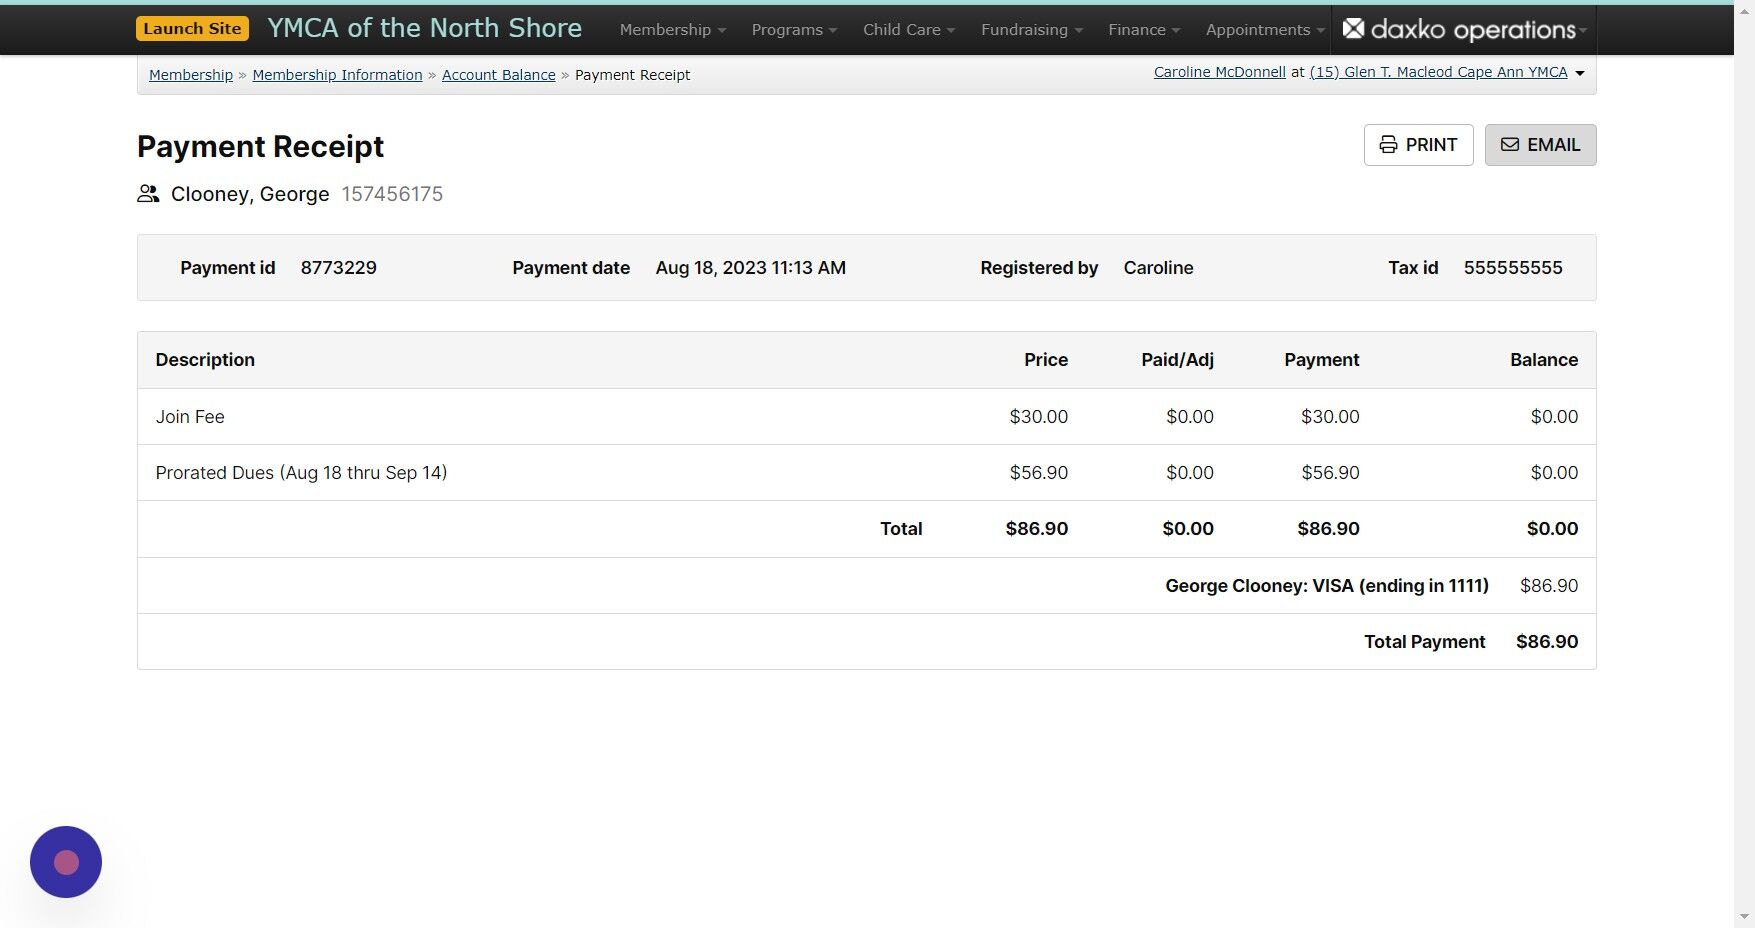
Task: Click the household icon next to Clooney, George
Action: pyautogui.click(x=148, y=193)
